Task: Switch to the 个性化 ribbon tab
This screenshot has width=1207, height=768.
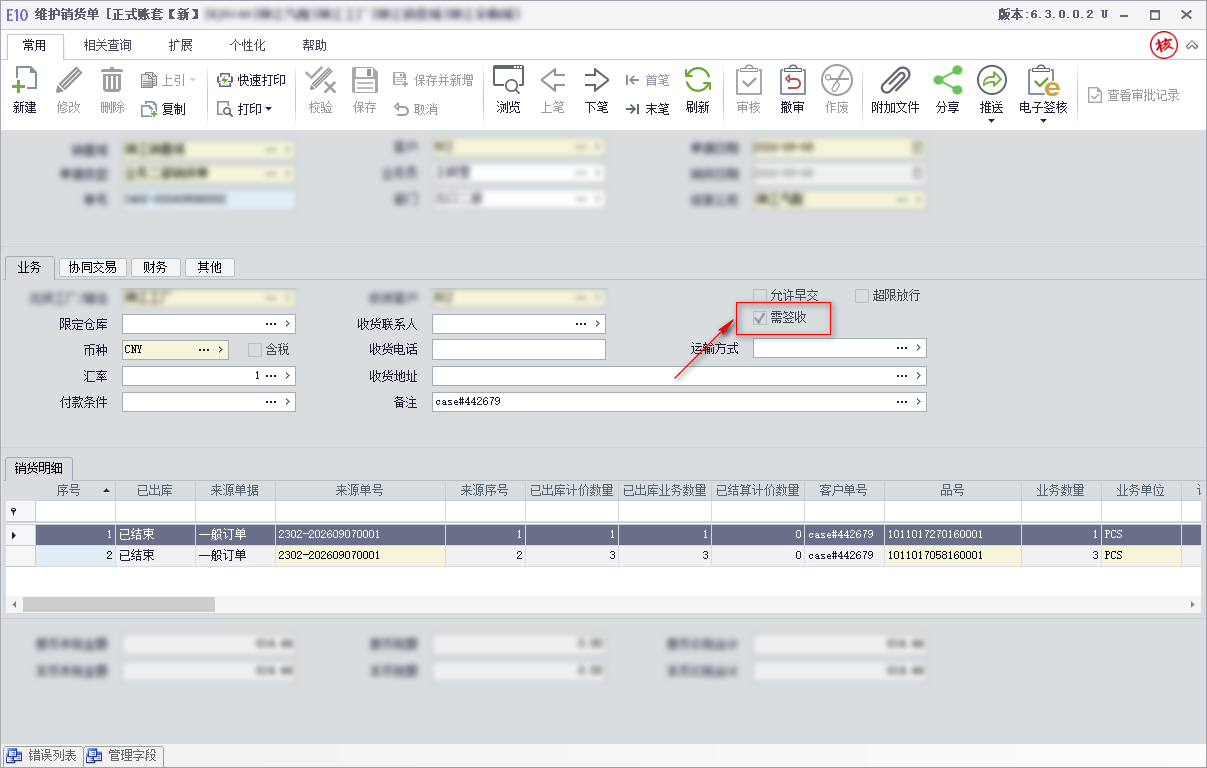Action: pos(247,46)
